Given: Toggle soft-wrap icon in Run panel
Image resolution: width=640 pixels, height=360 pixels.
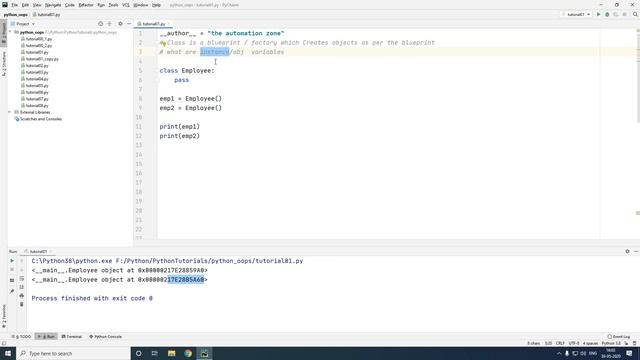Looking at the screenshot, I should [22, 278].
